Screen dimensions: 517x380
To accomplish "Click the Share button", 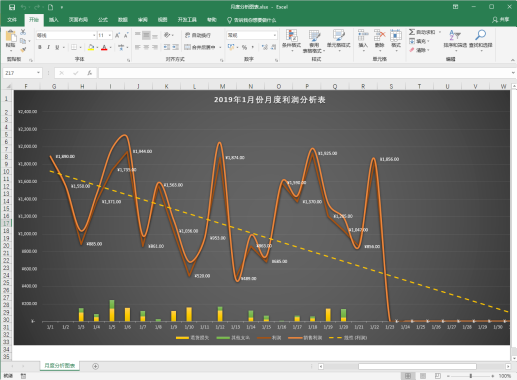I will pos(501,20).
